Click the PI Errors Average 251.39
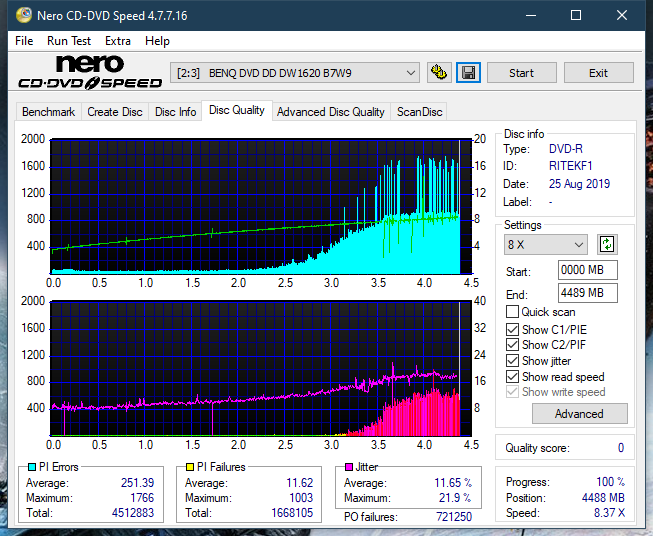653x536 pixels. 137,483
